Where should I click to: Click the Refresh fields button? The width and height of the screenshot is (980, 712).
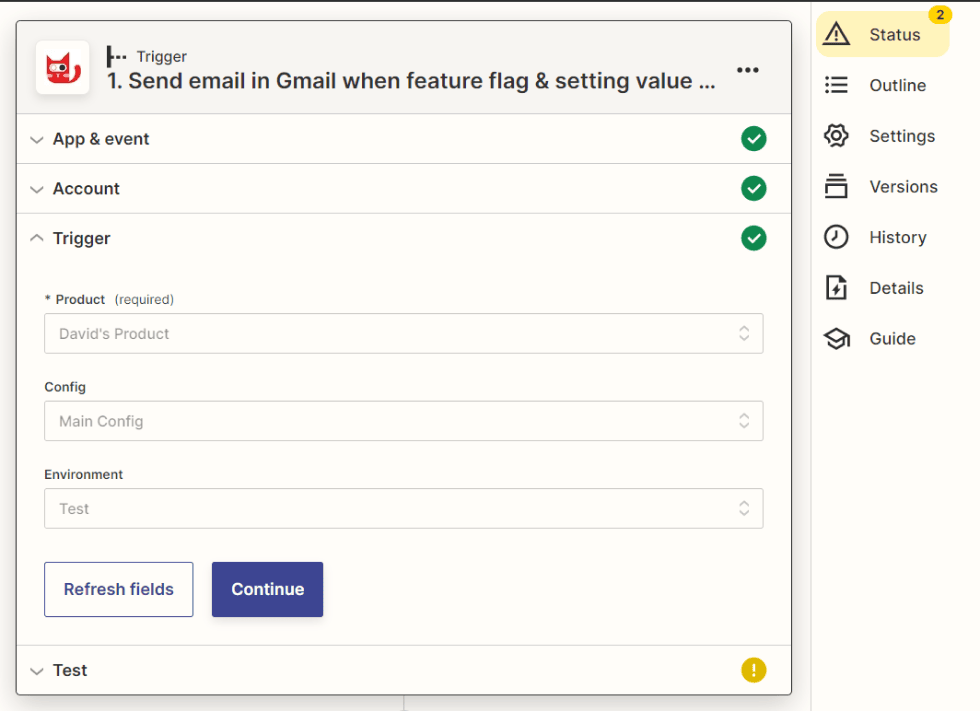[118, 589]
